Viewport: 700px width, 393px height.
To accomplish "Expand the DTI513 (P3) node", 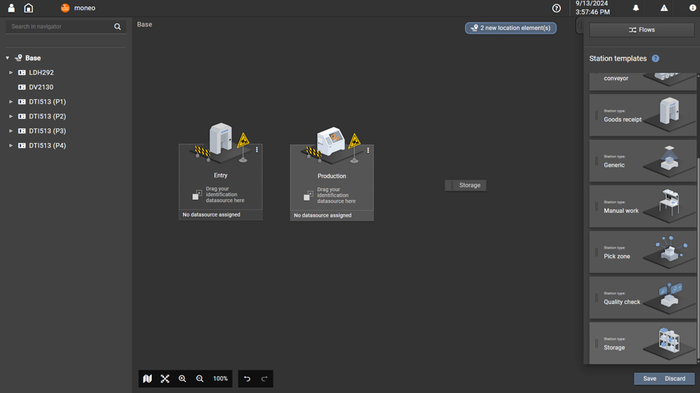I will pyautogui.click(x=11, y=131).
